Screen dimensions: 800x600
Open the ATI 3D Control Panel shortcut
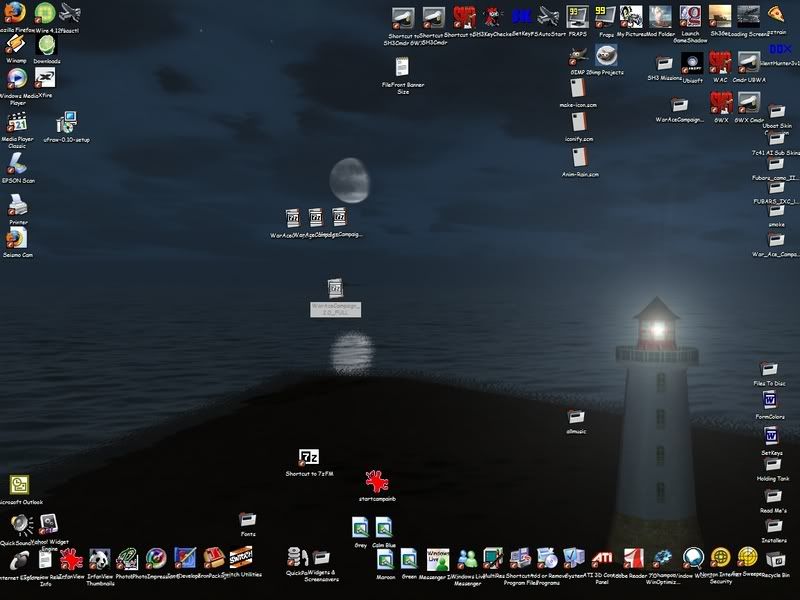coord(602,559)
